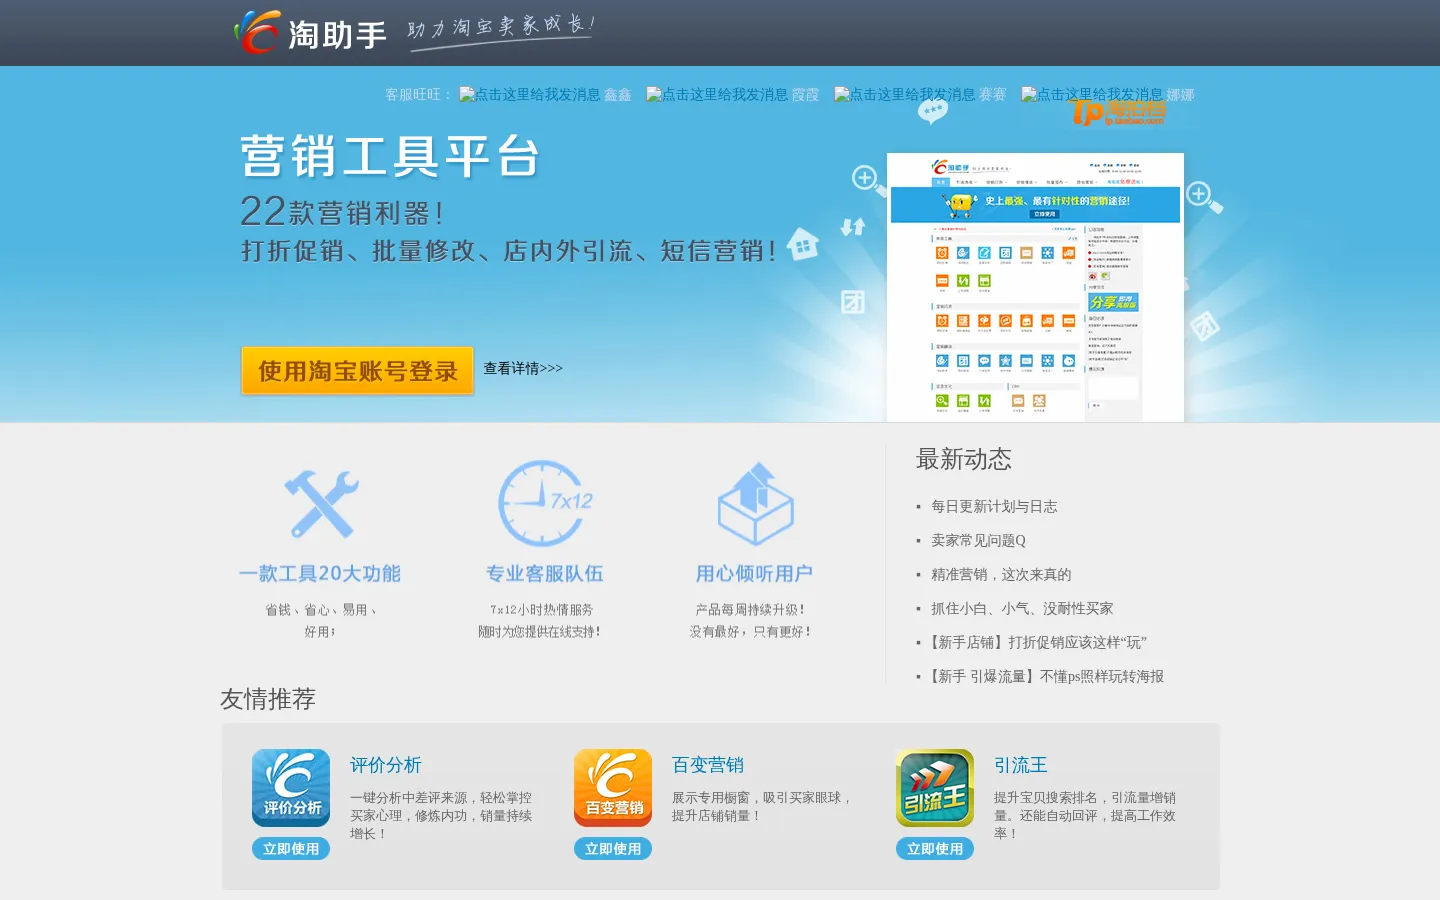Click the 专业客服队伍 heading
Image resolution: width=1440 pixels, height=900 pixels.
545,574
